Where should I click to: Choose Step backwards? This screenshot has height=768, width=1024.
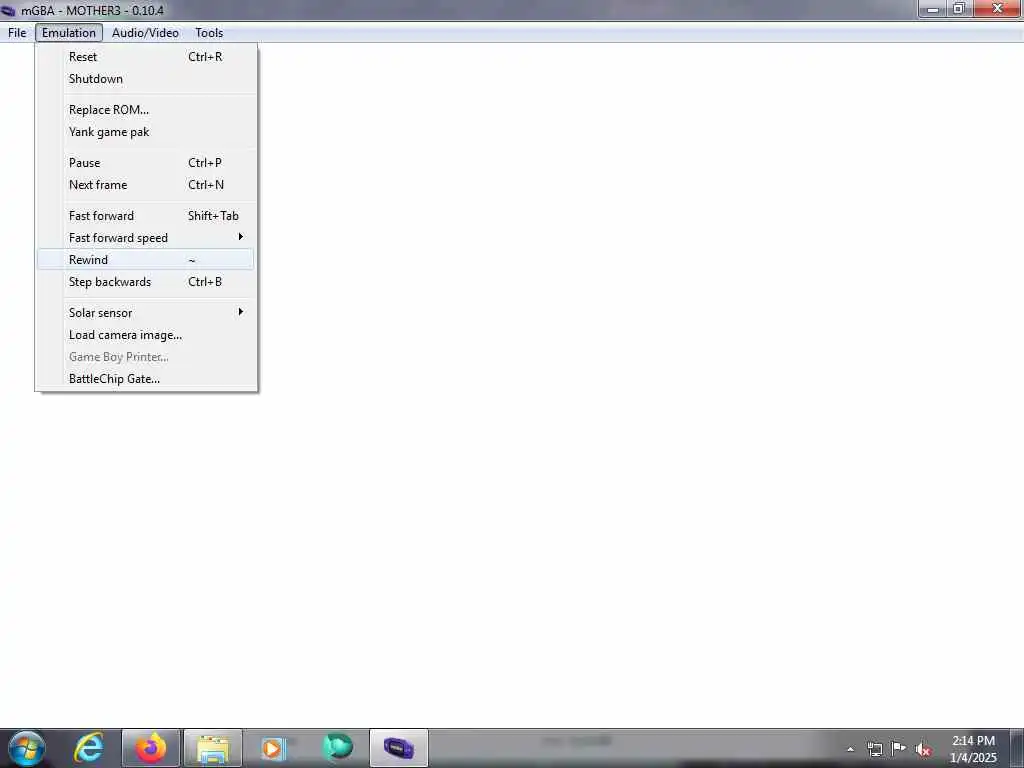click(146, 282)
